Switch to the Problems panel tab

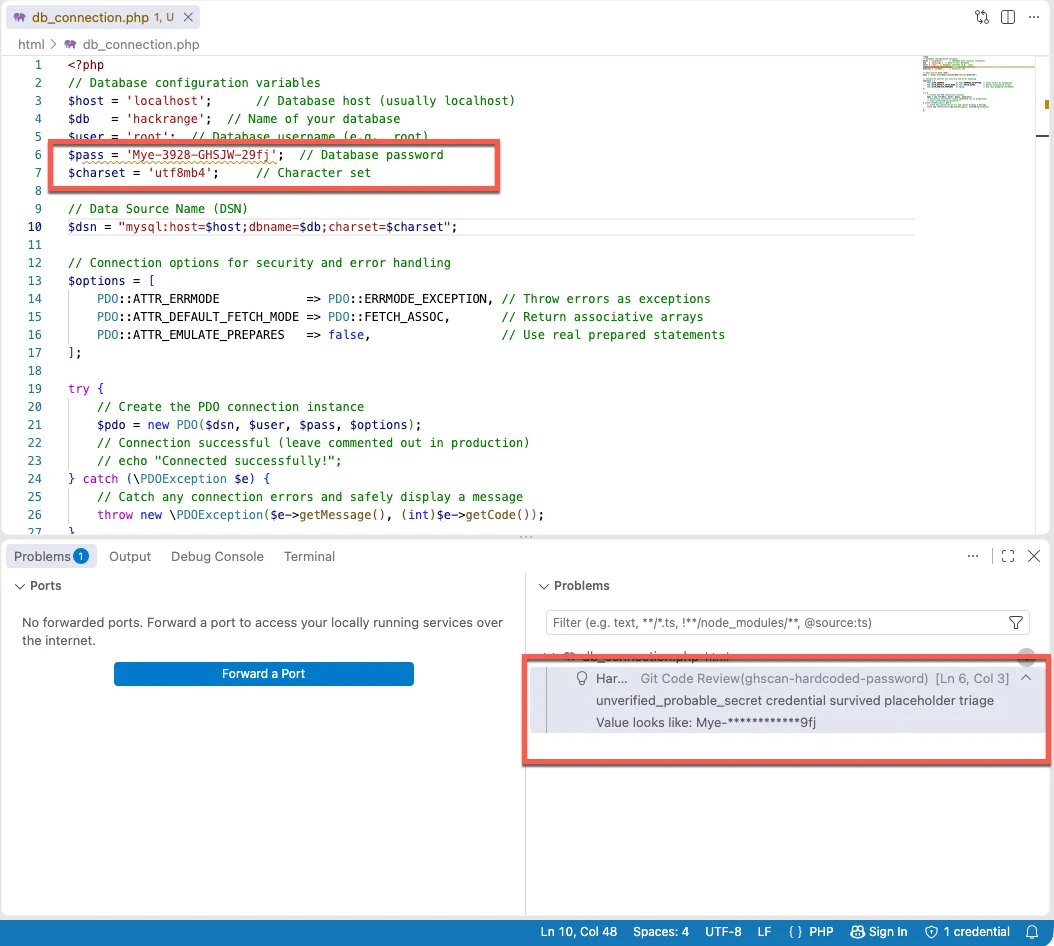50,556
